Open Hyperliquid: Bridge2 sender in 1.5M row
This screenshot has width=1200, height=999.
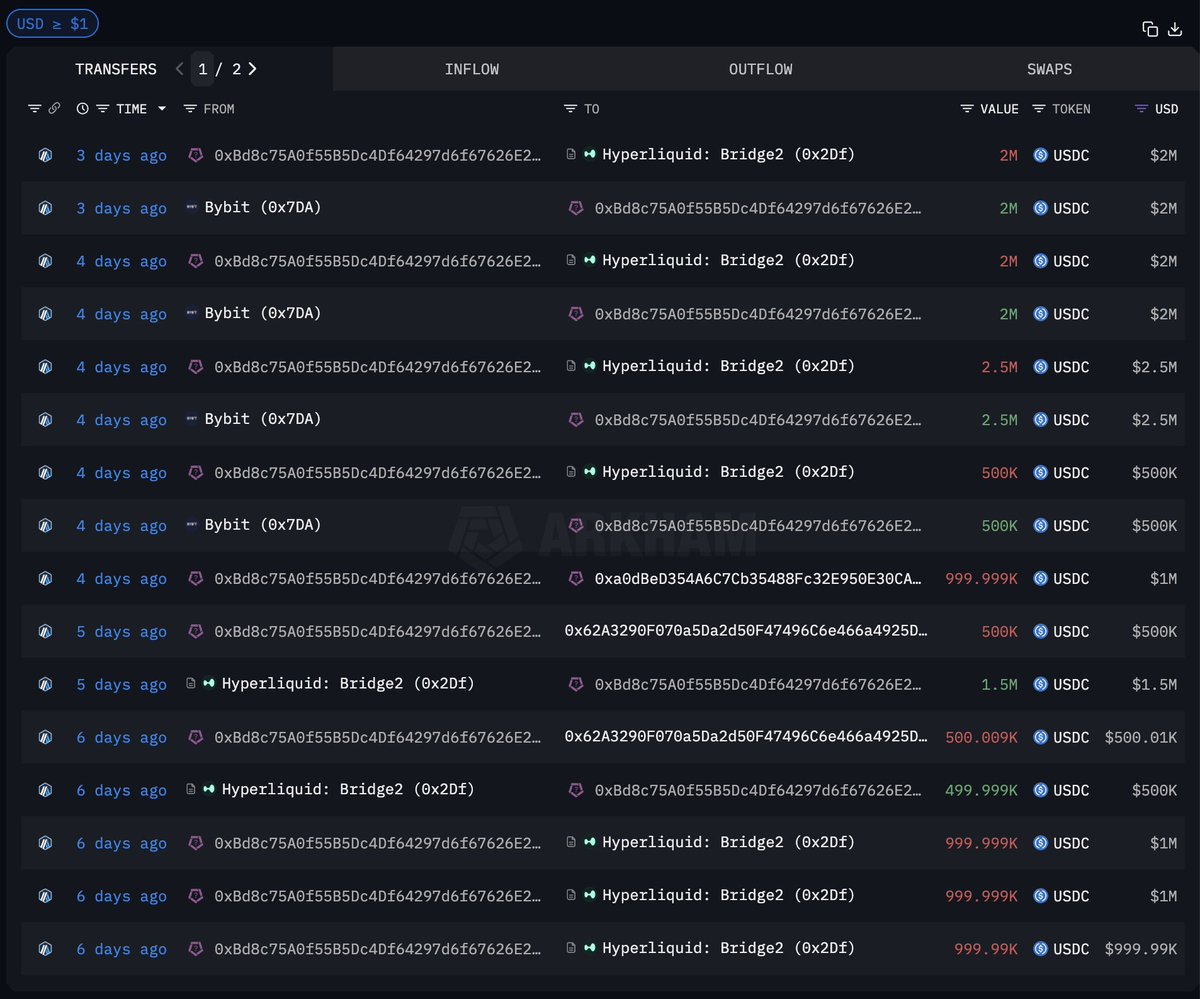click(x=348, y=684)
